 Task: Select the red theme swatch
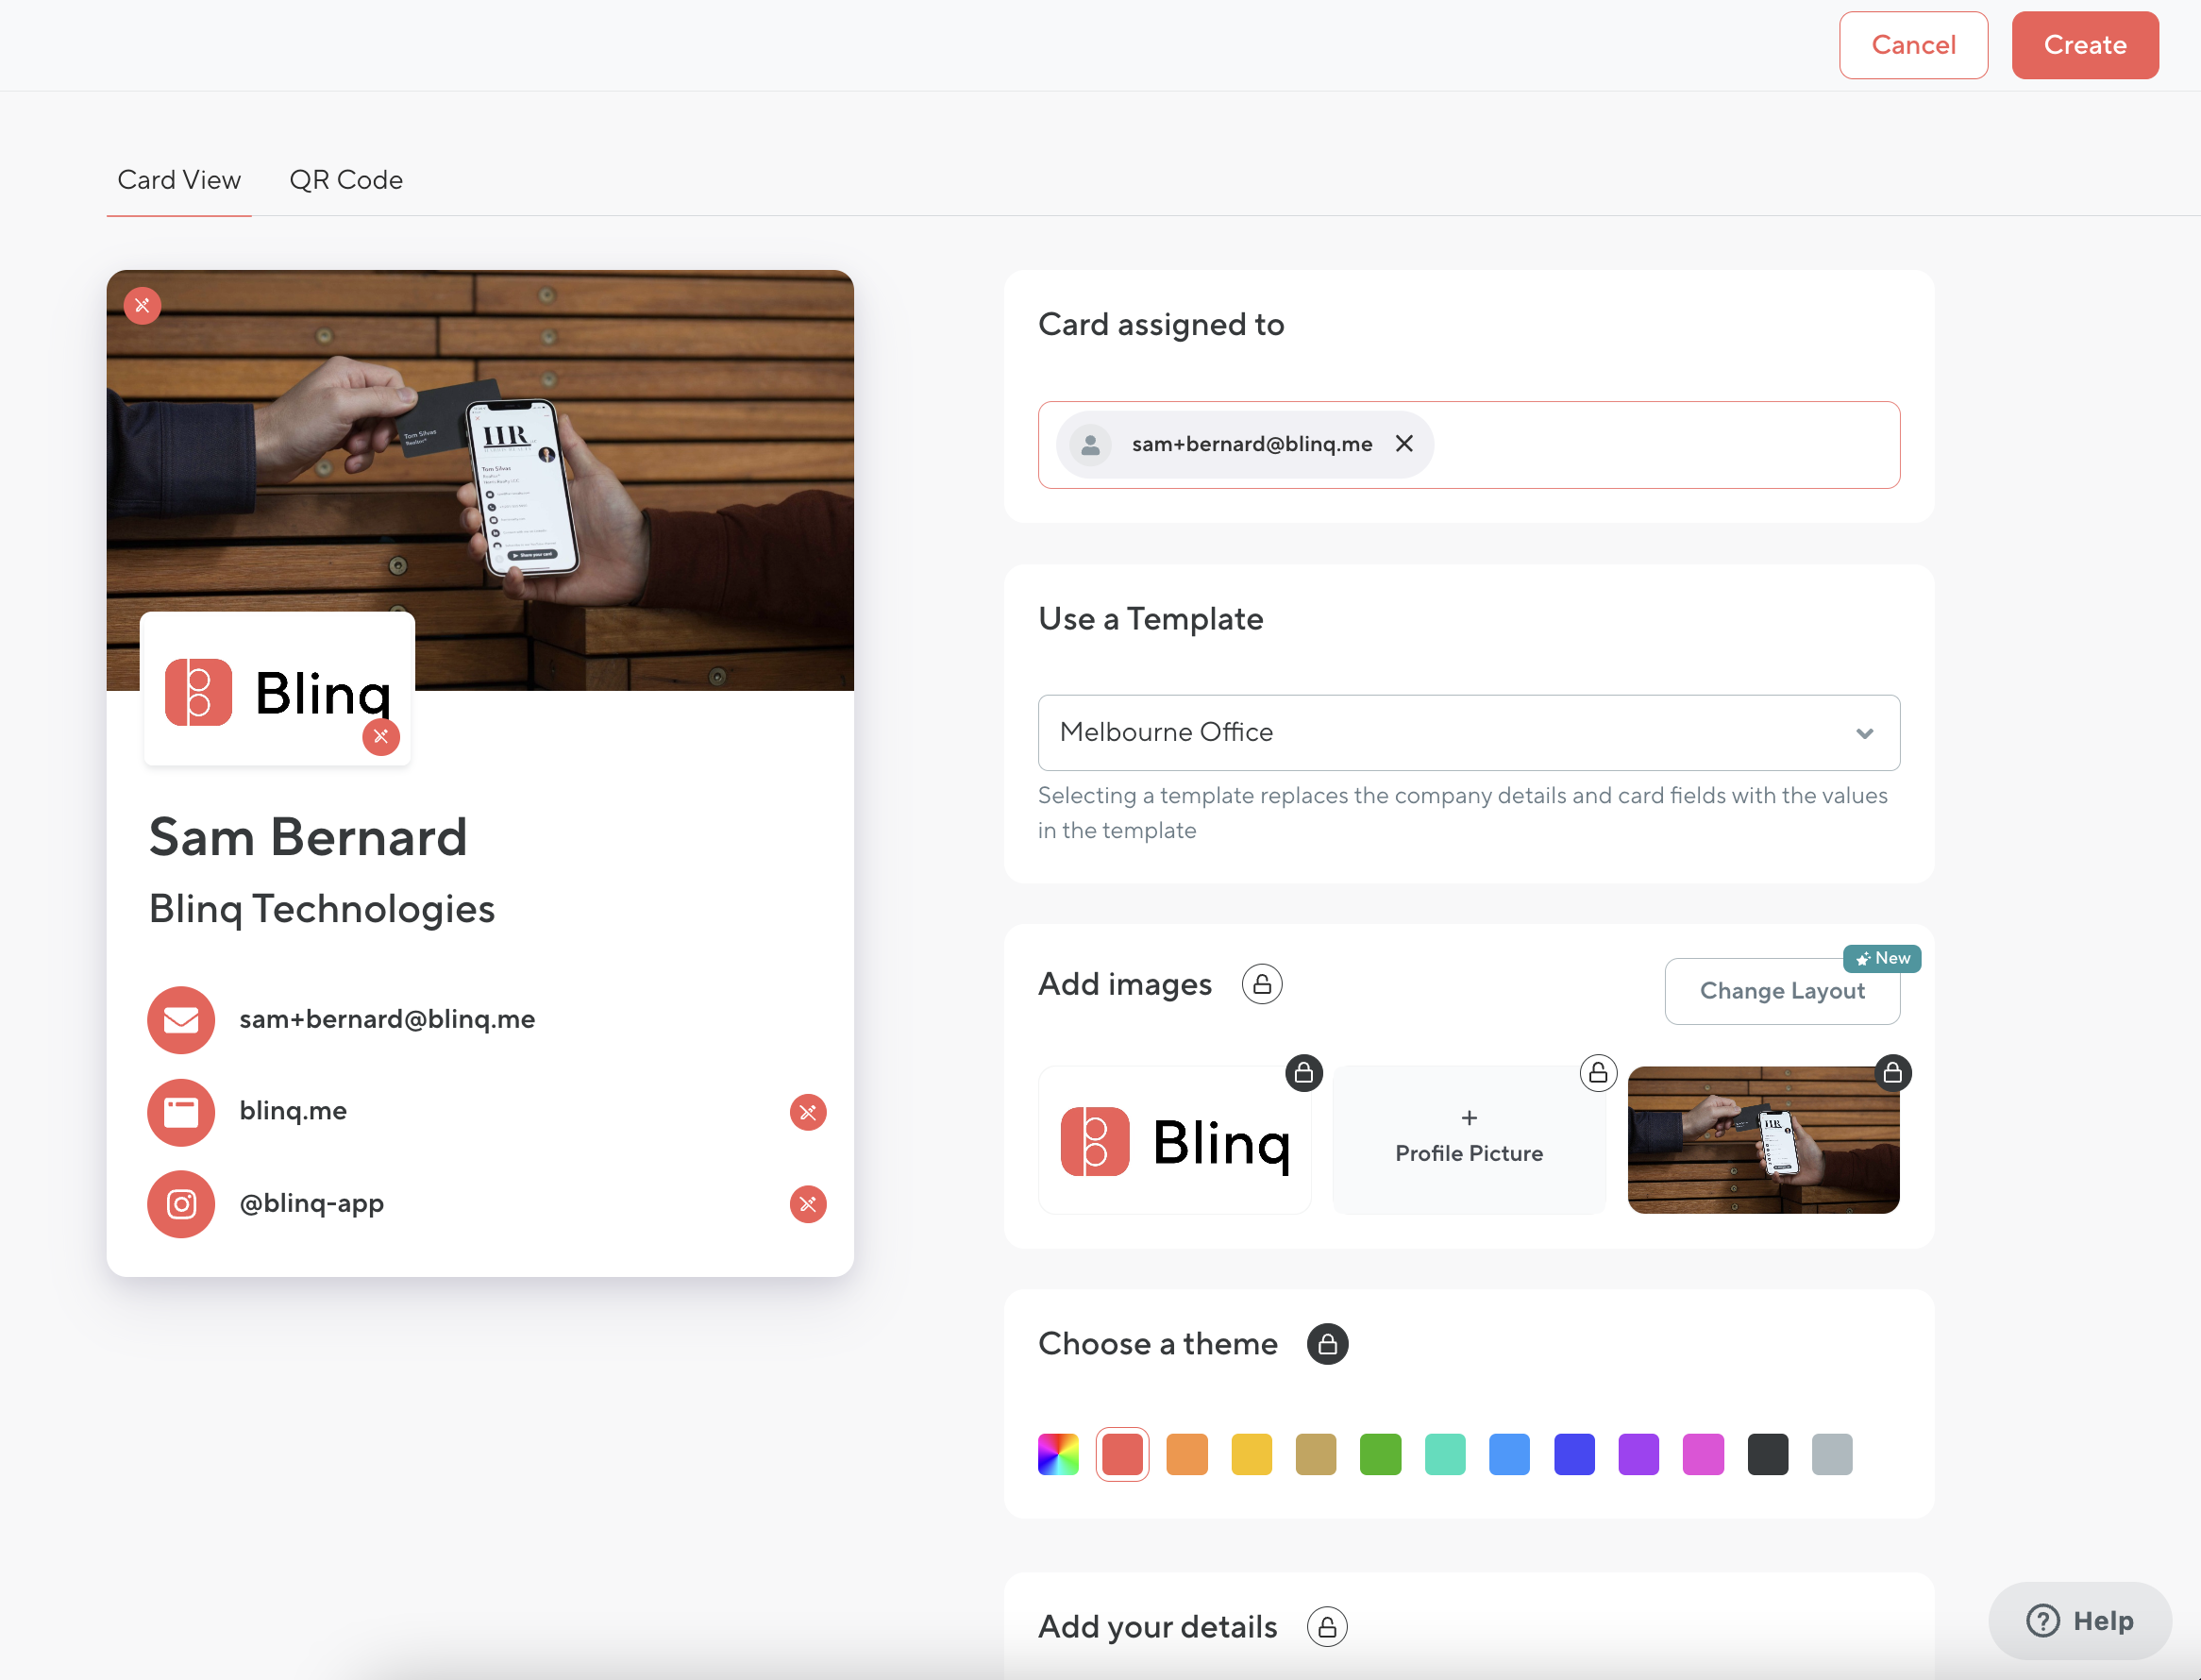(1122, 1454)
